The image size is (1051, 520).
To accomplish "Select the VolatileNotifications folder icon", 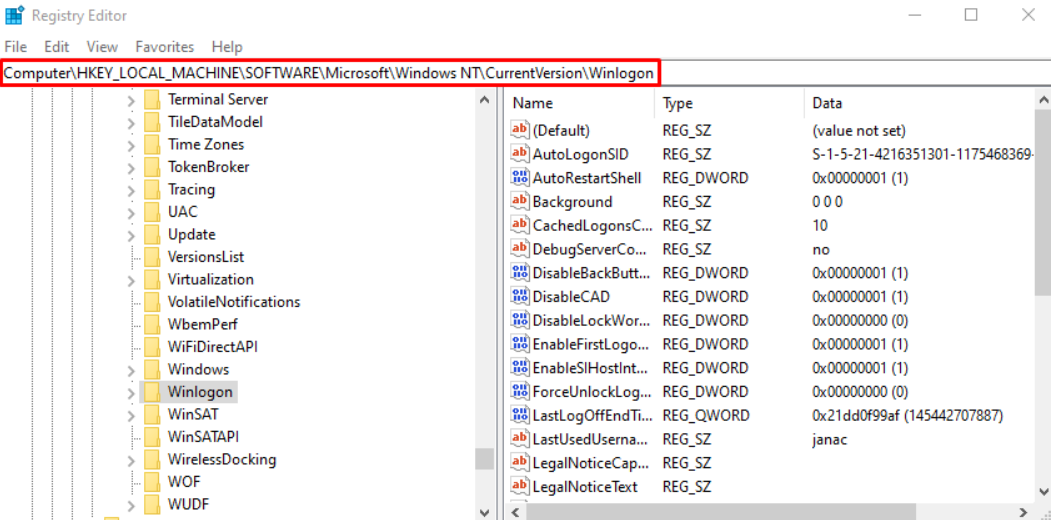I will click(x=152, y=302).
